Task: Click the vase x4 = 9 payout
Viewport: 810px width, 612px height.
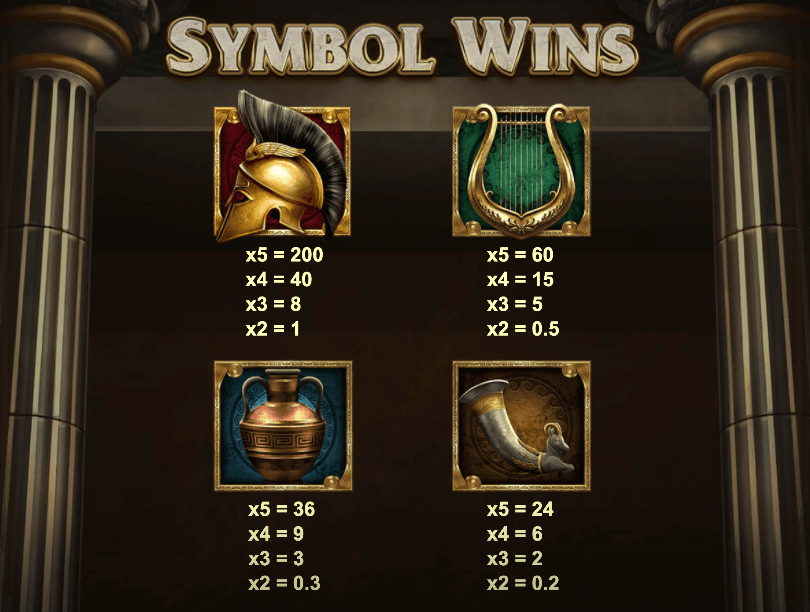Action: pos(276,534)
